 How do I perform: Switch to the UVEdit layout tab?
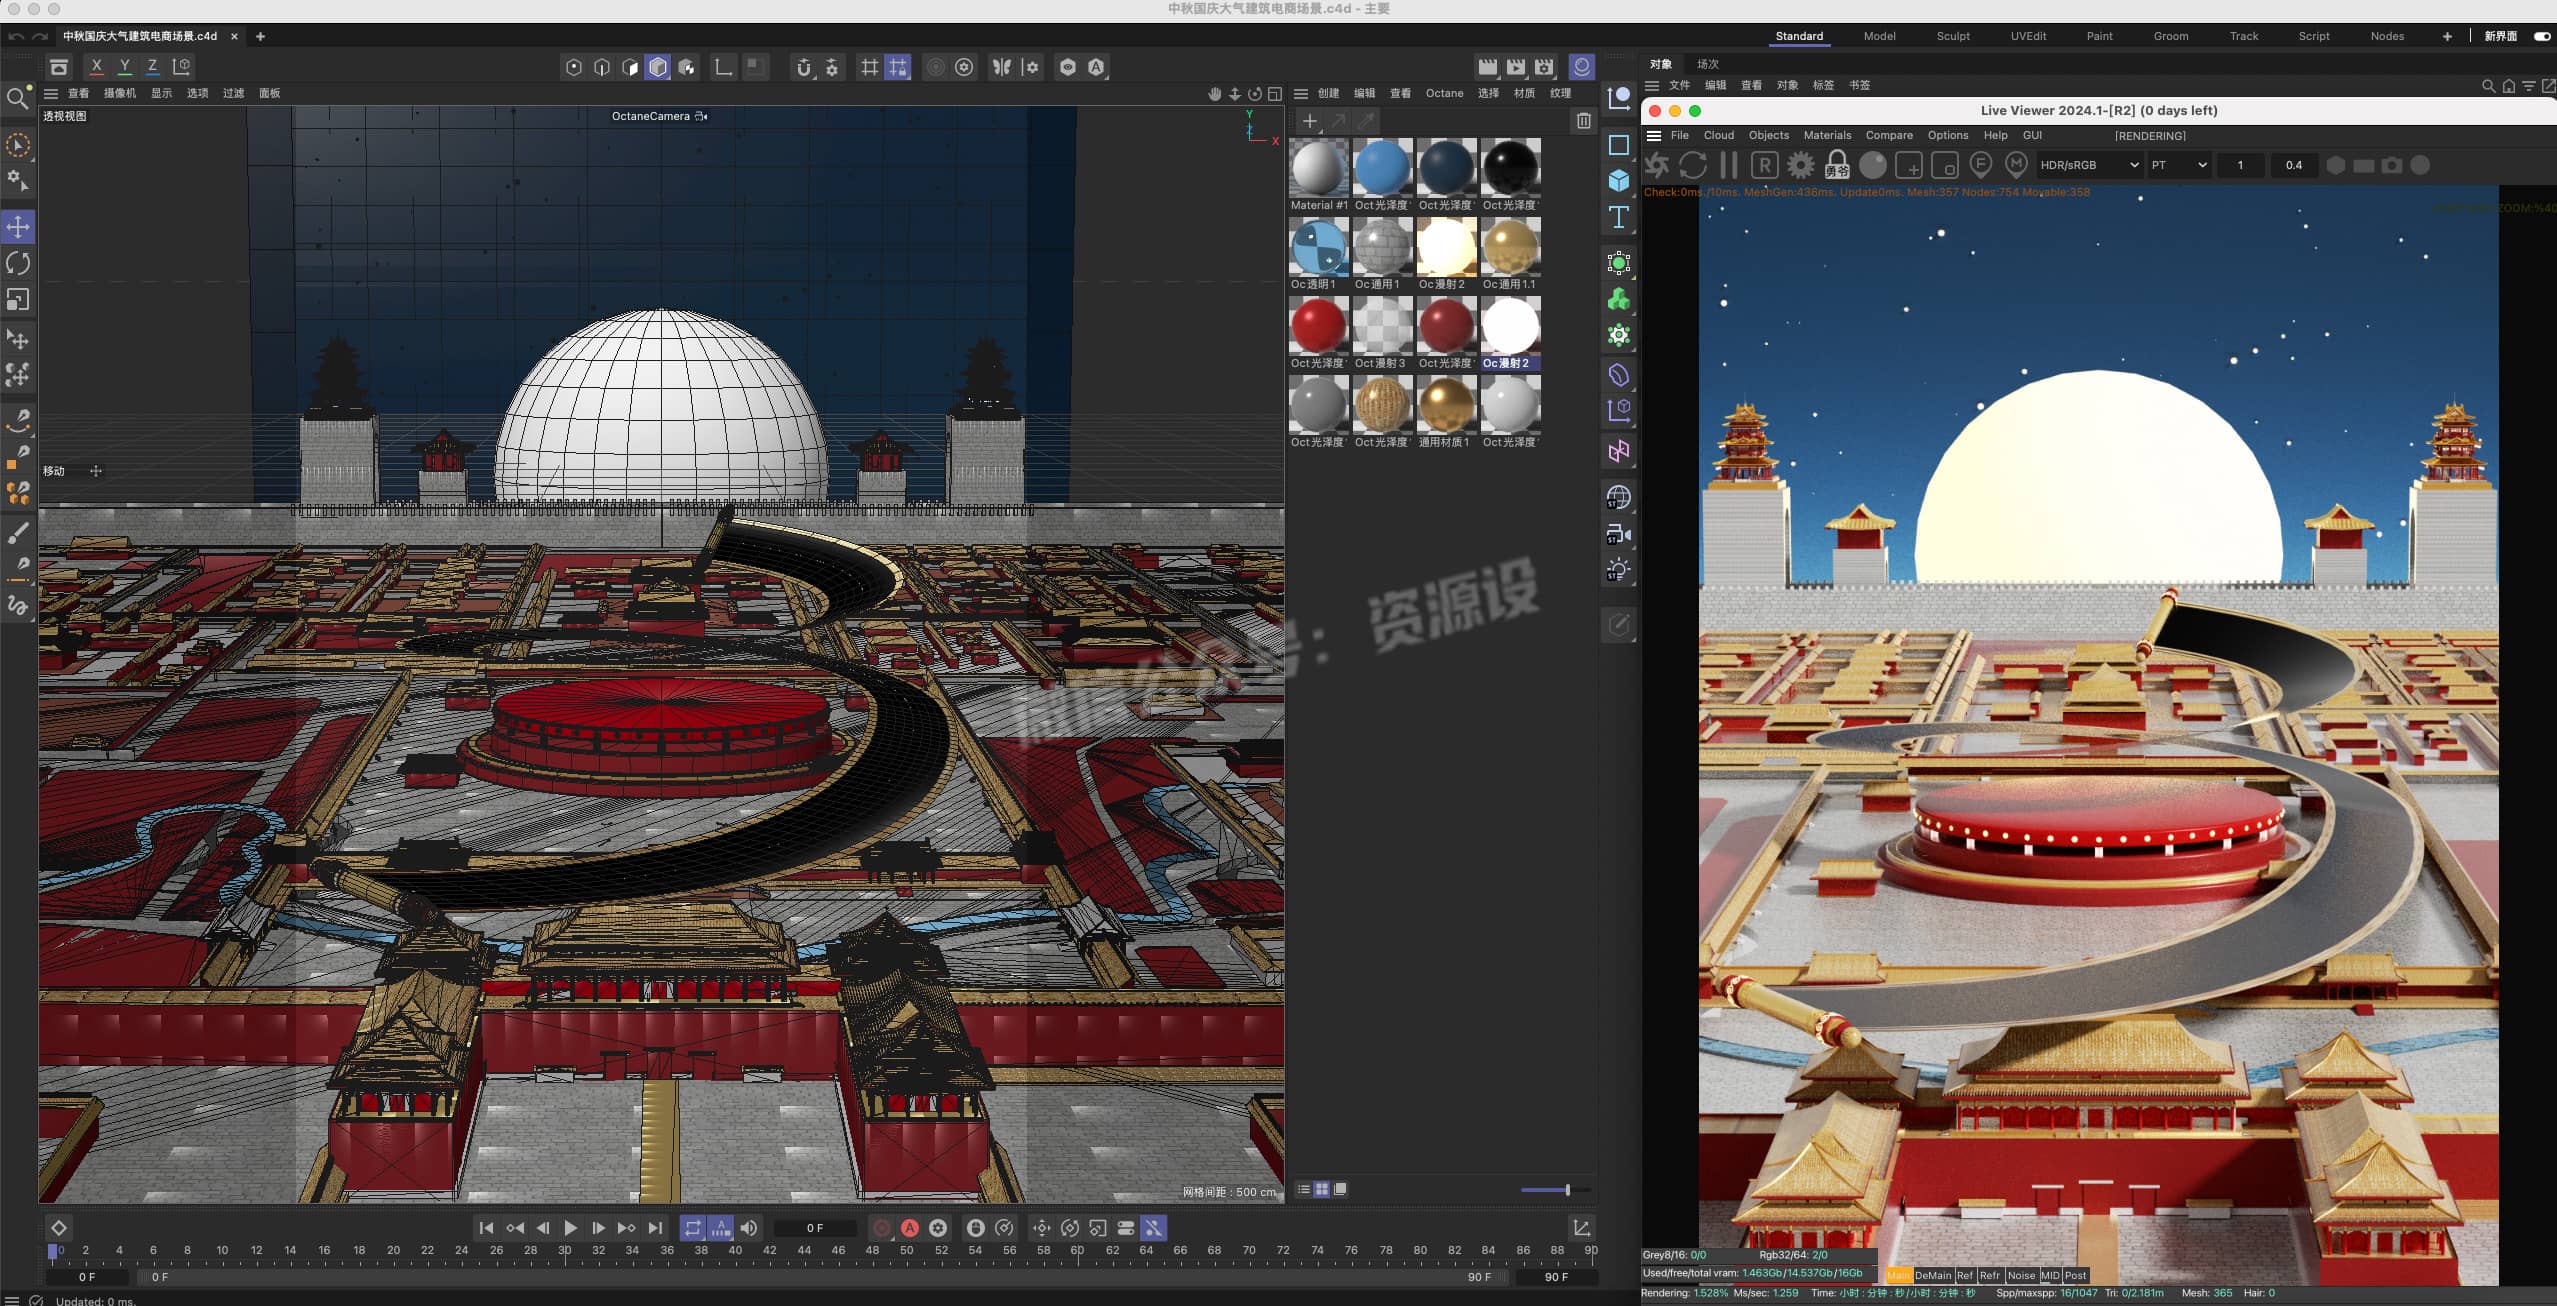[2028, 36]
